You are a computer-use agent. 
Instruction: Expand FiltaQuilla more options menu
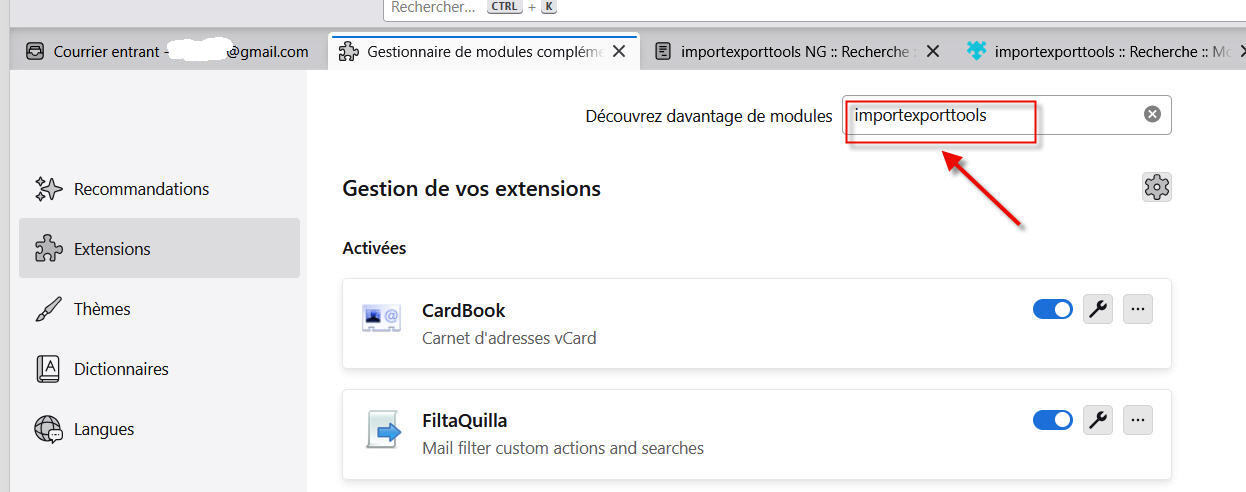click(x=1137, y=421)
